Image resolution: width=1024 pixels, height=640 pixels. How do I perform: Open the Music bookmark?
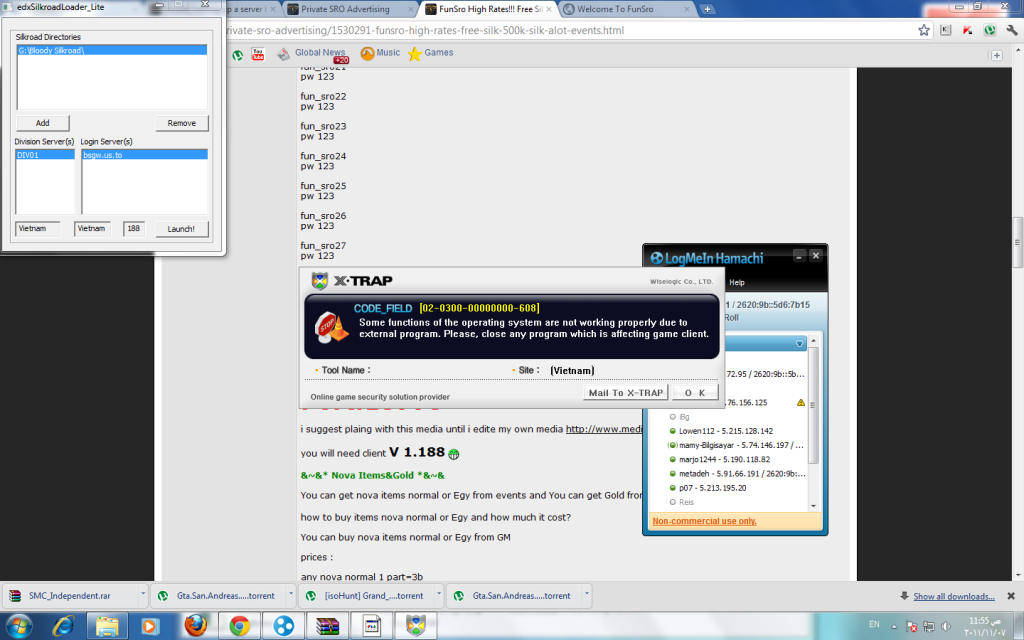pos(380,53)
